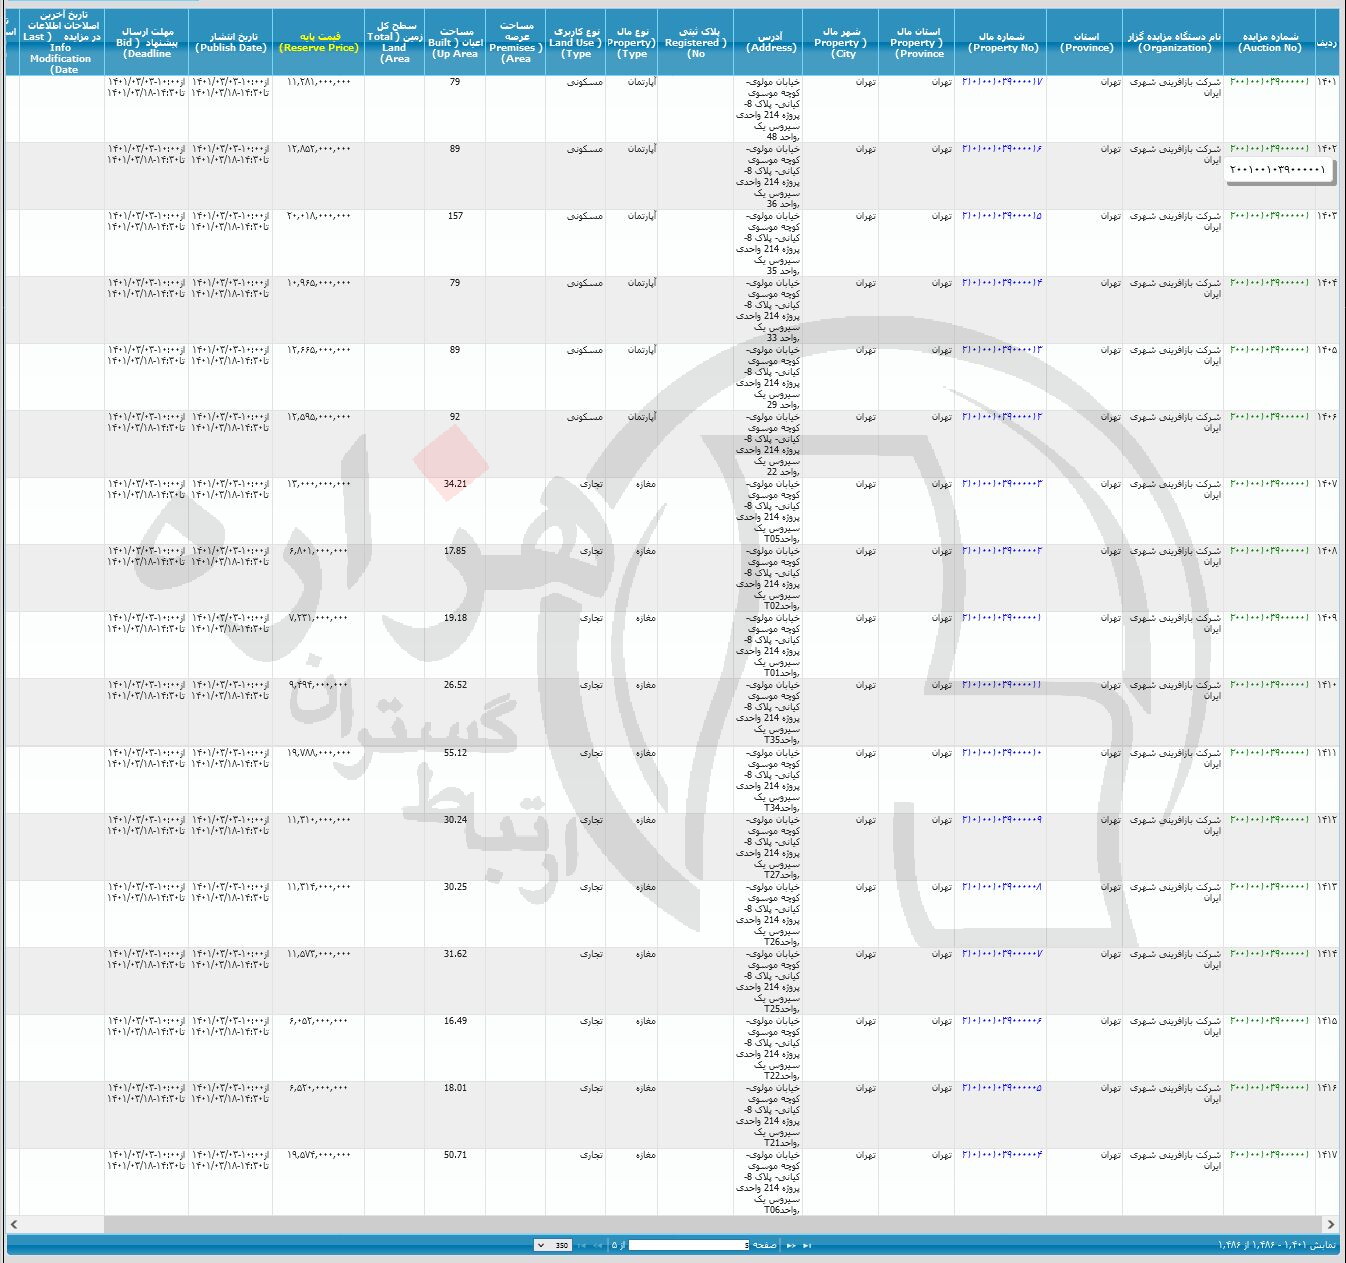Open property number link in row 1405
Image resolution: width=1346 pixels, height=1263 pixels.
tap(1002, 350)
